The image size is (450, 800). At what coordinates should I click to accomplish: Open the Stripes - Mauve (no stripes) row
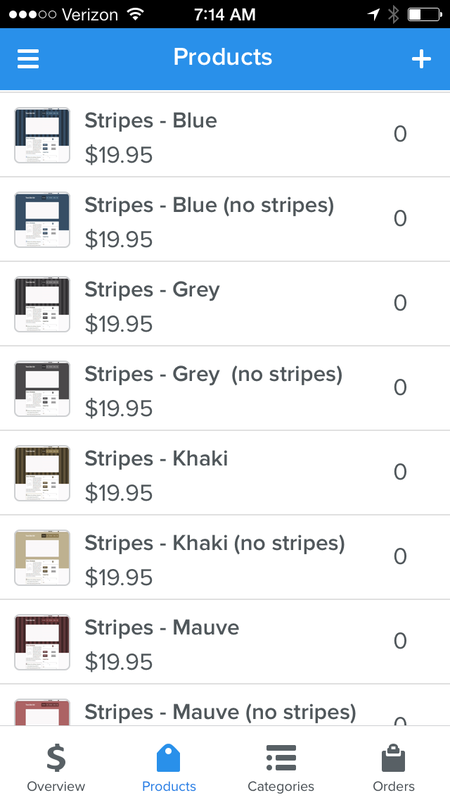pos(225,705)
